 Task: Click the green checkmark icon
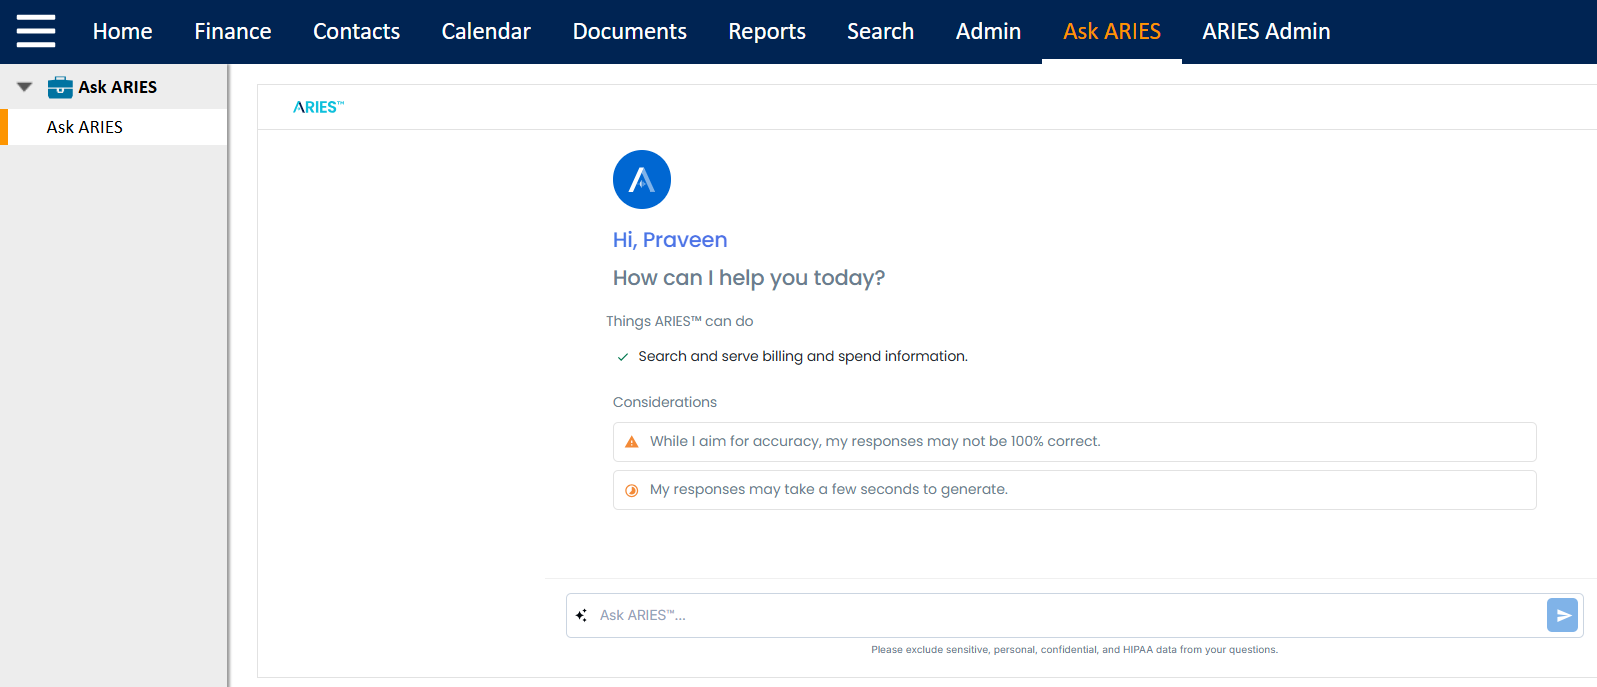coord(623,357)
